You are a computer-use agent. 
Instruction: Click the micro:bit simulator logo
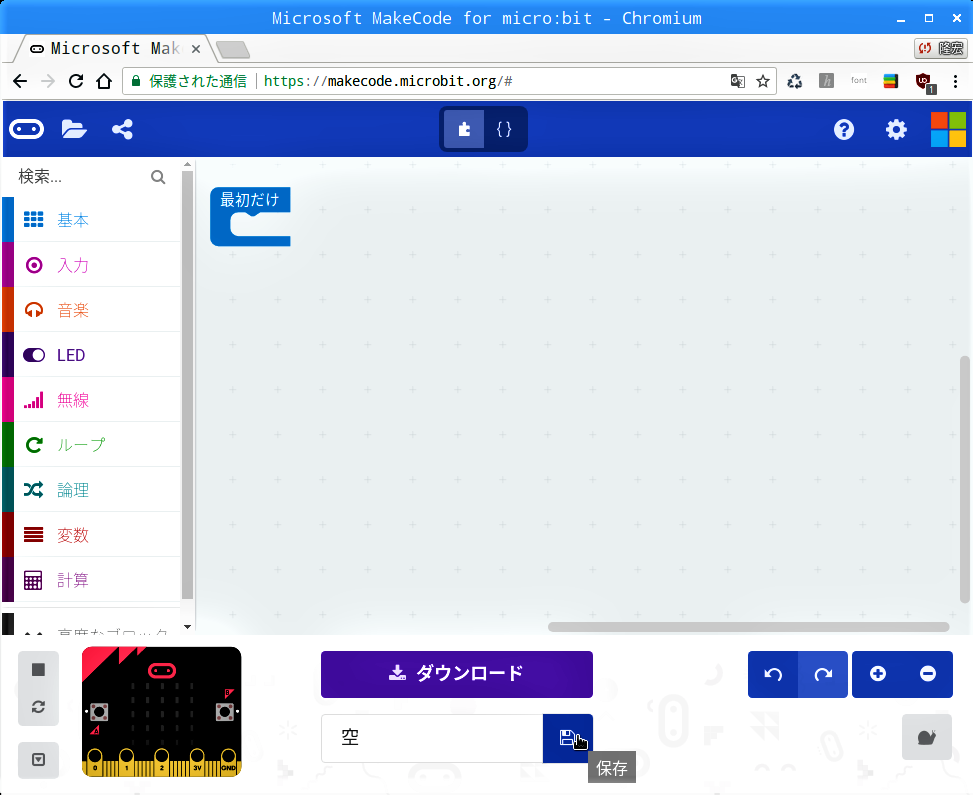pyautogui.click(x=162, y=670)
